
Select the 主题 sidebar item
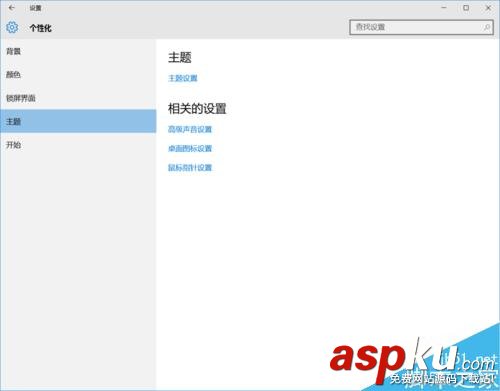click(x=78, y=121)
